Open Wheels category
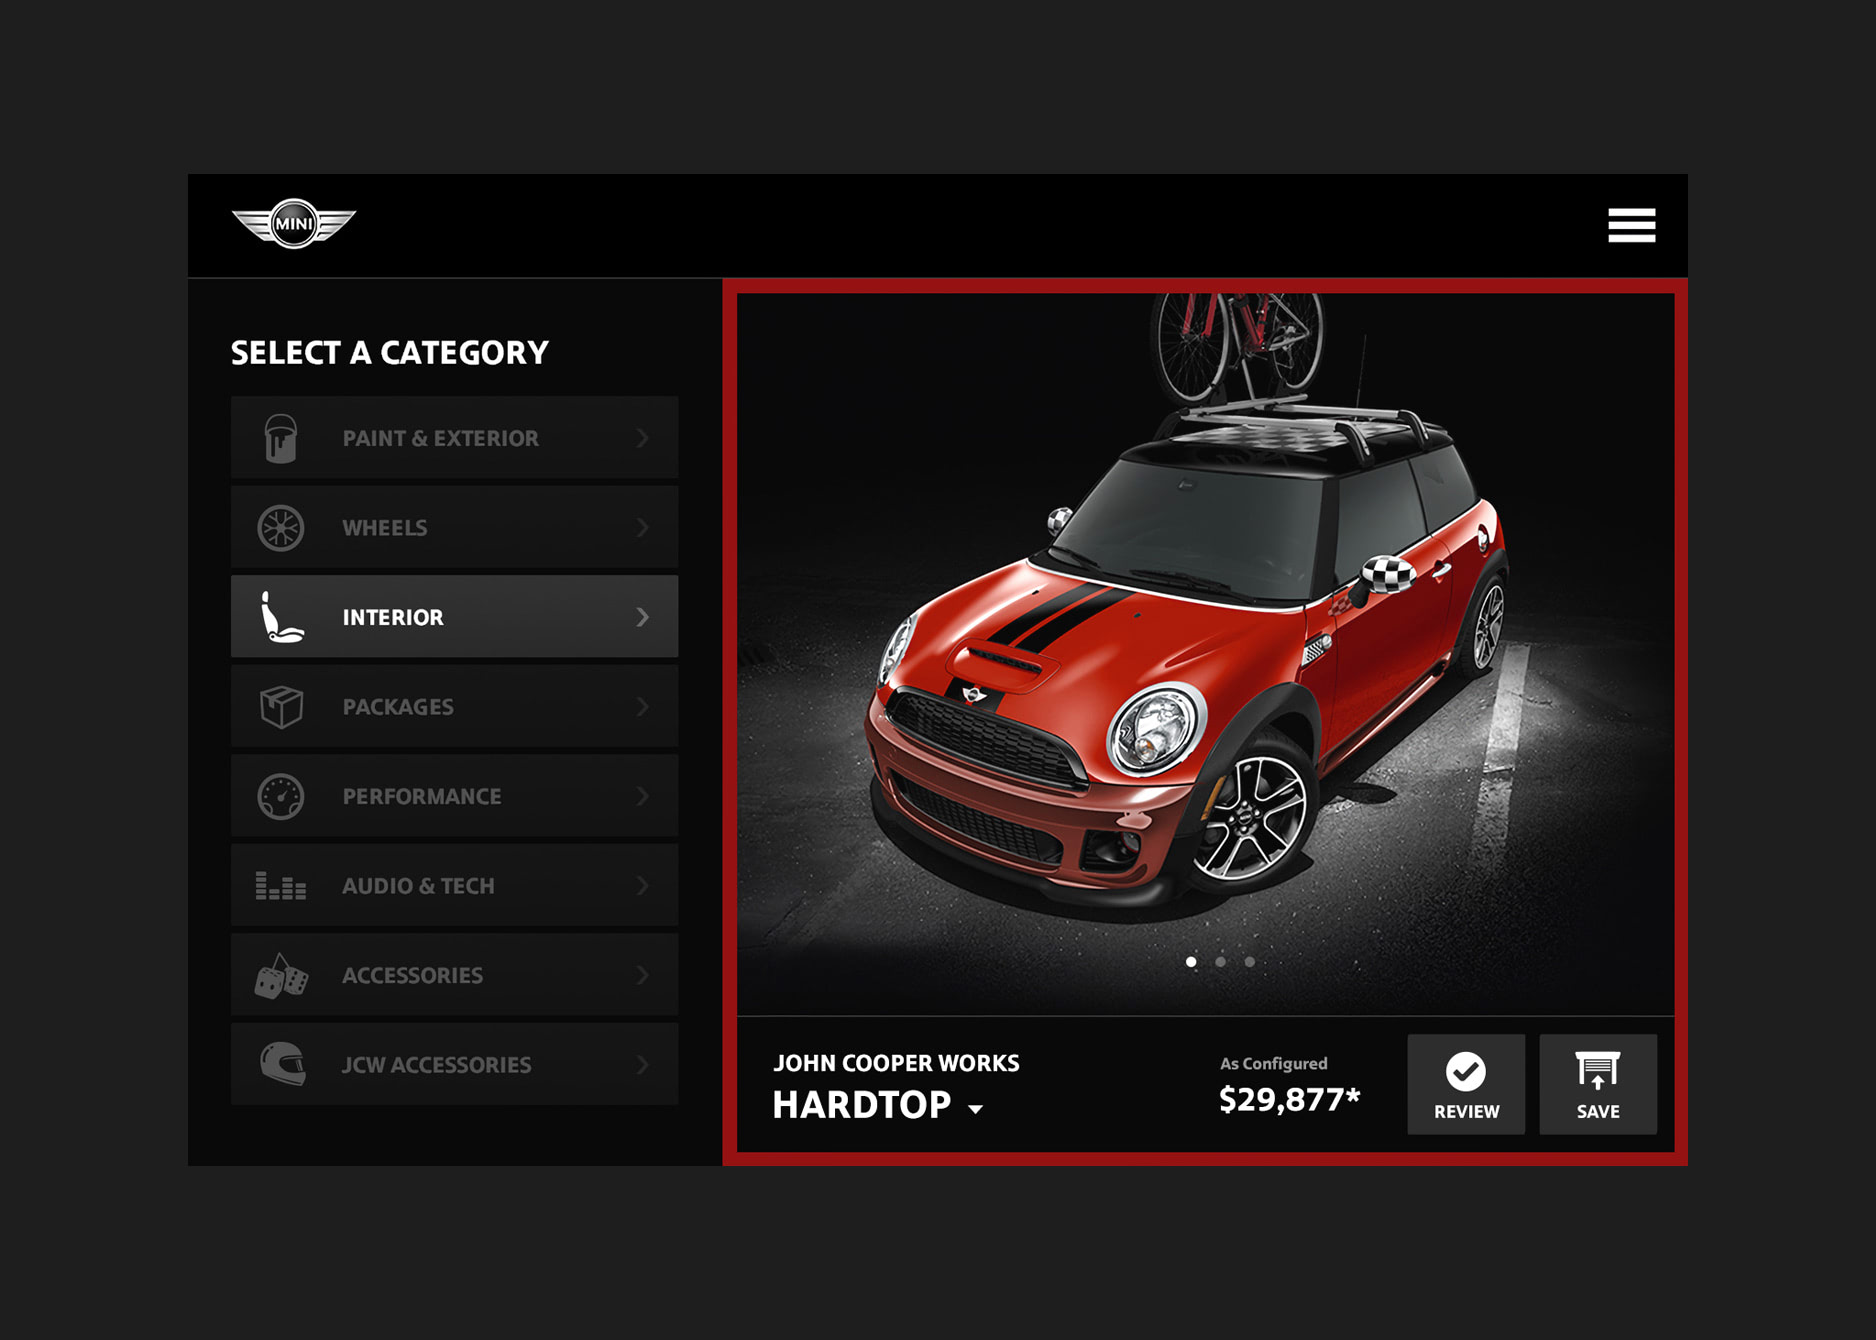Screen dimensions: 1876x1340 [454, 528]
